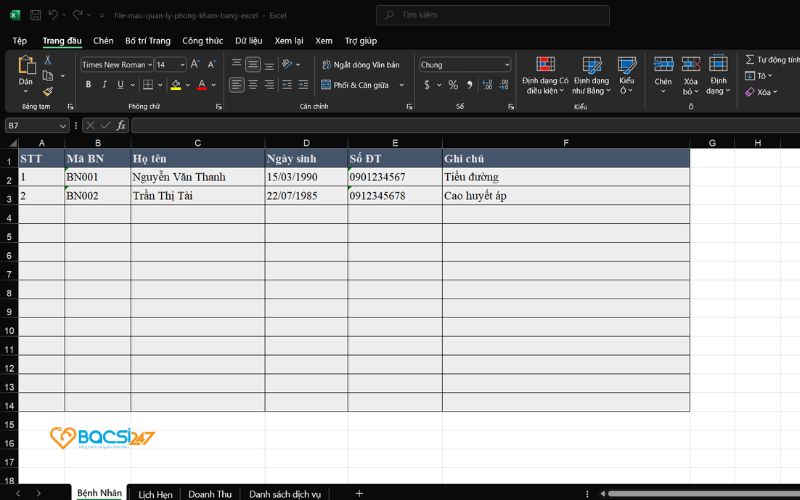800x500 pixels.
Task: Click the Name Box showing B7
Action: pos(36,126)
